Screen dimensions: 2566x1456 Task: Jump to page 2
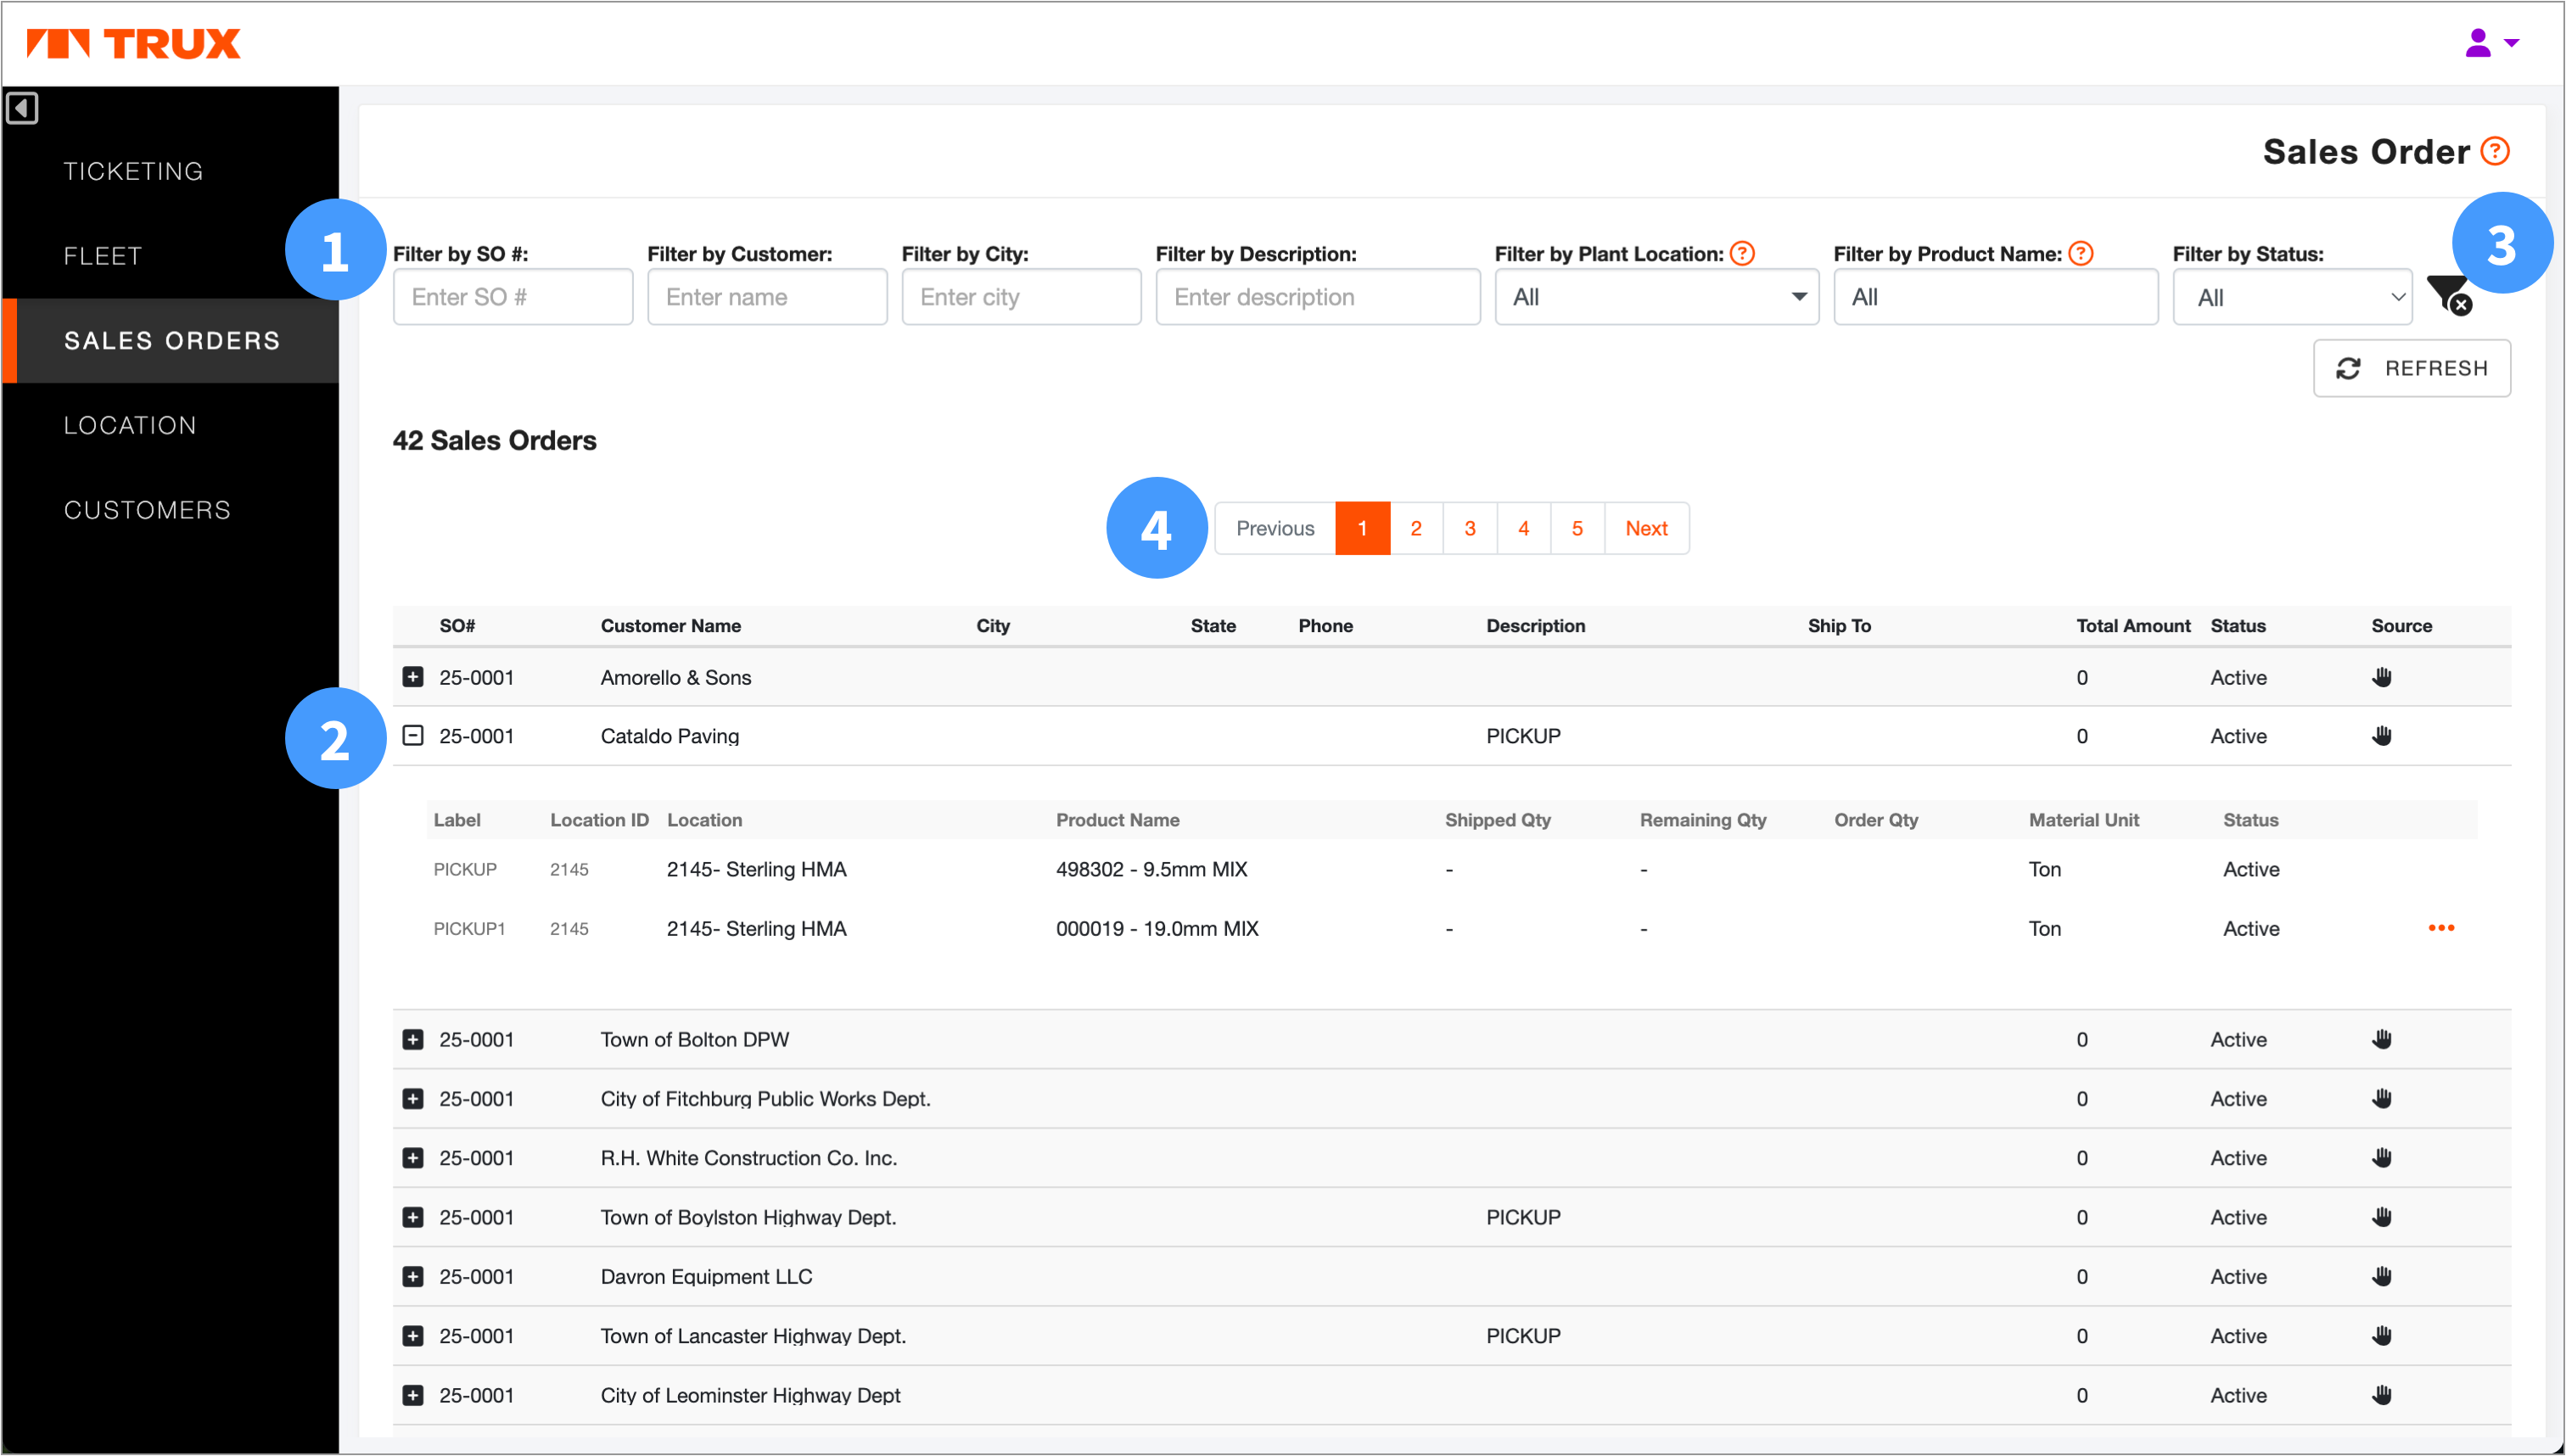tap(1416, 528)
